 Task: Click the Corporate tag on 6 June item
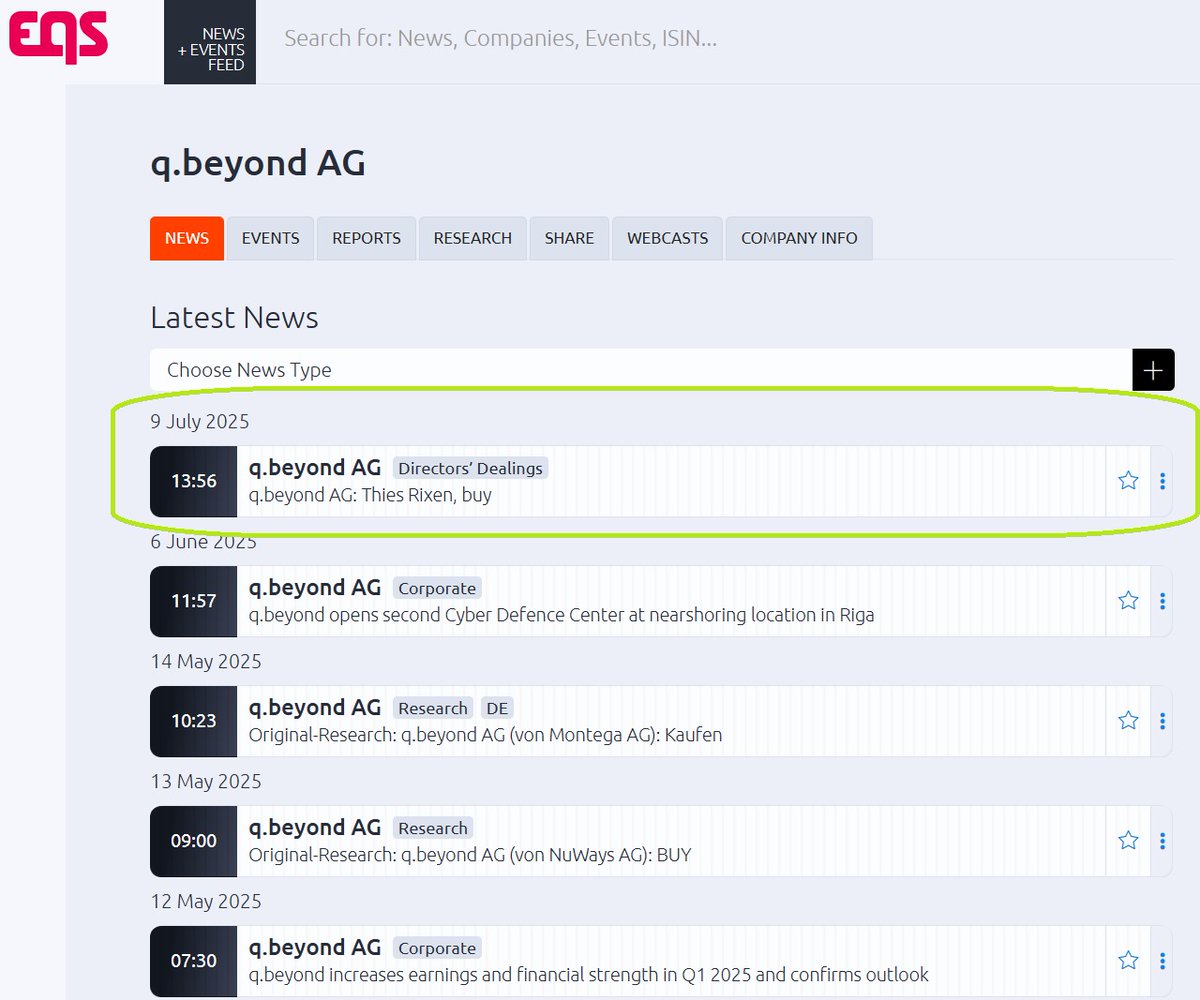click(x=437, y=588)
